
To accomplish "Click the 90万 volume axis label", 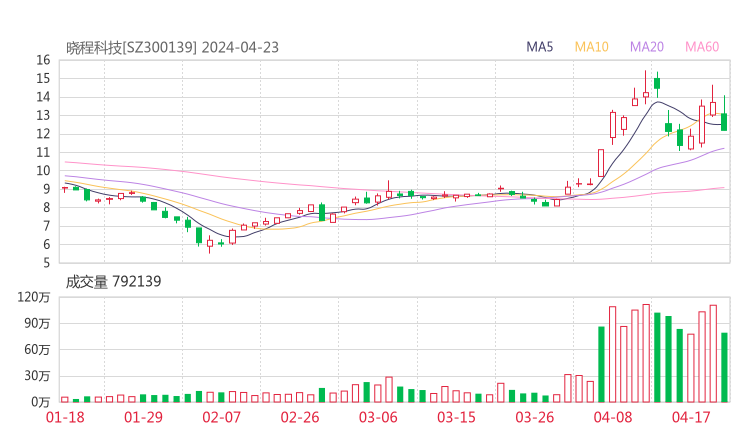I will point(37,324).
